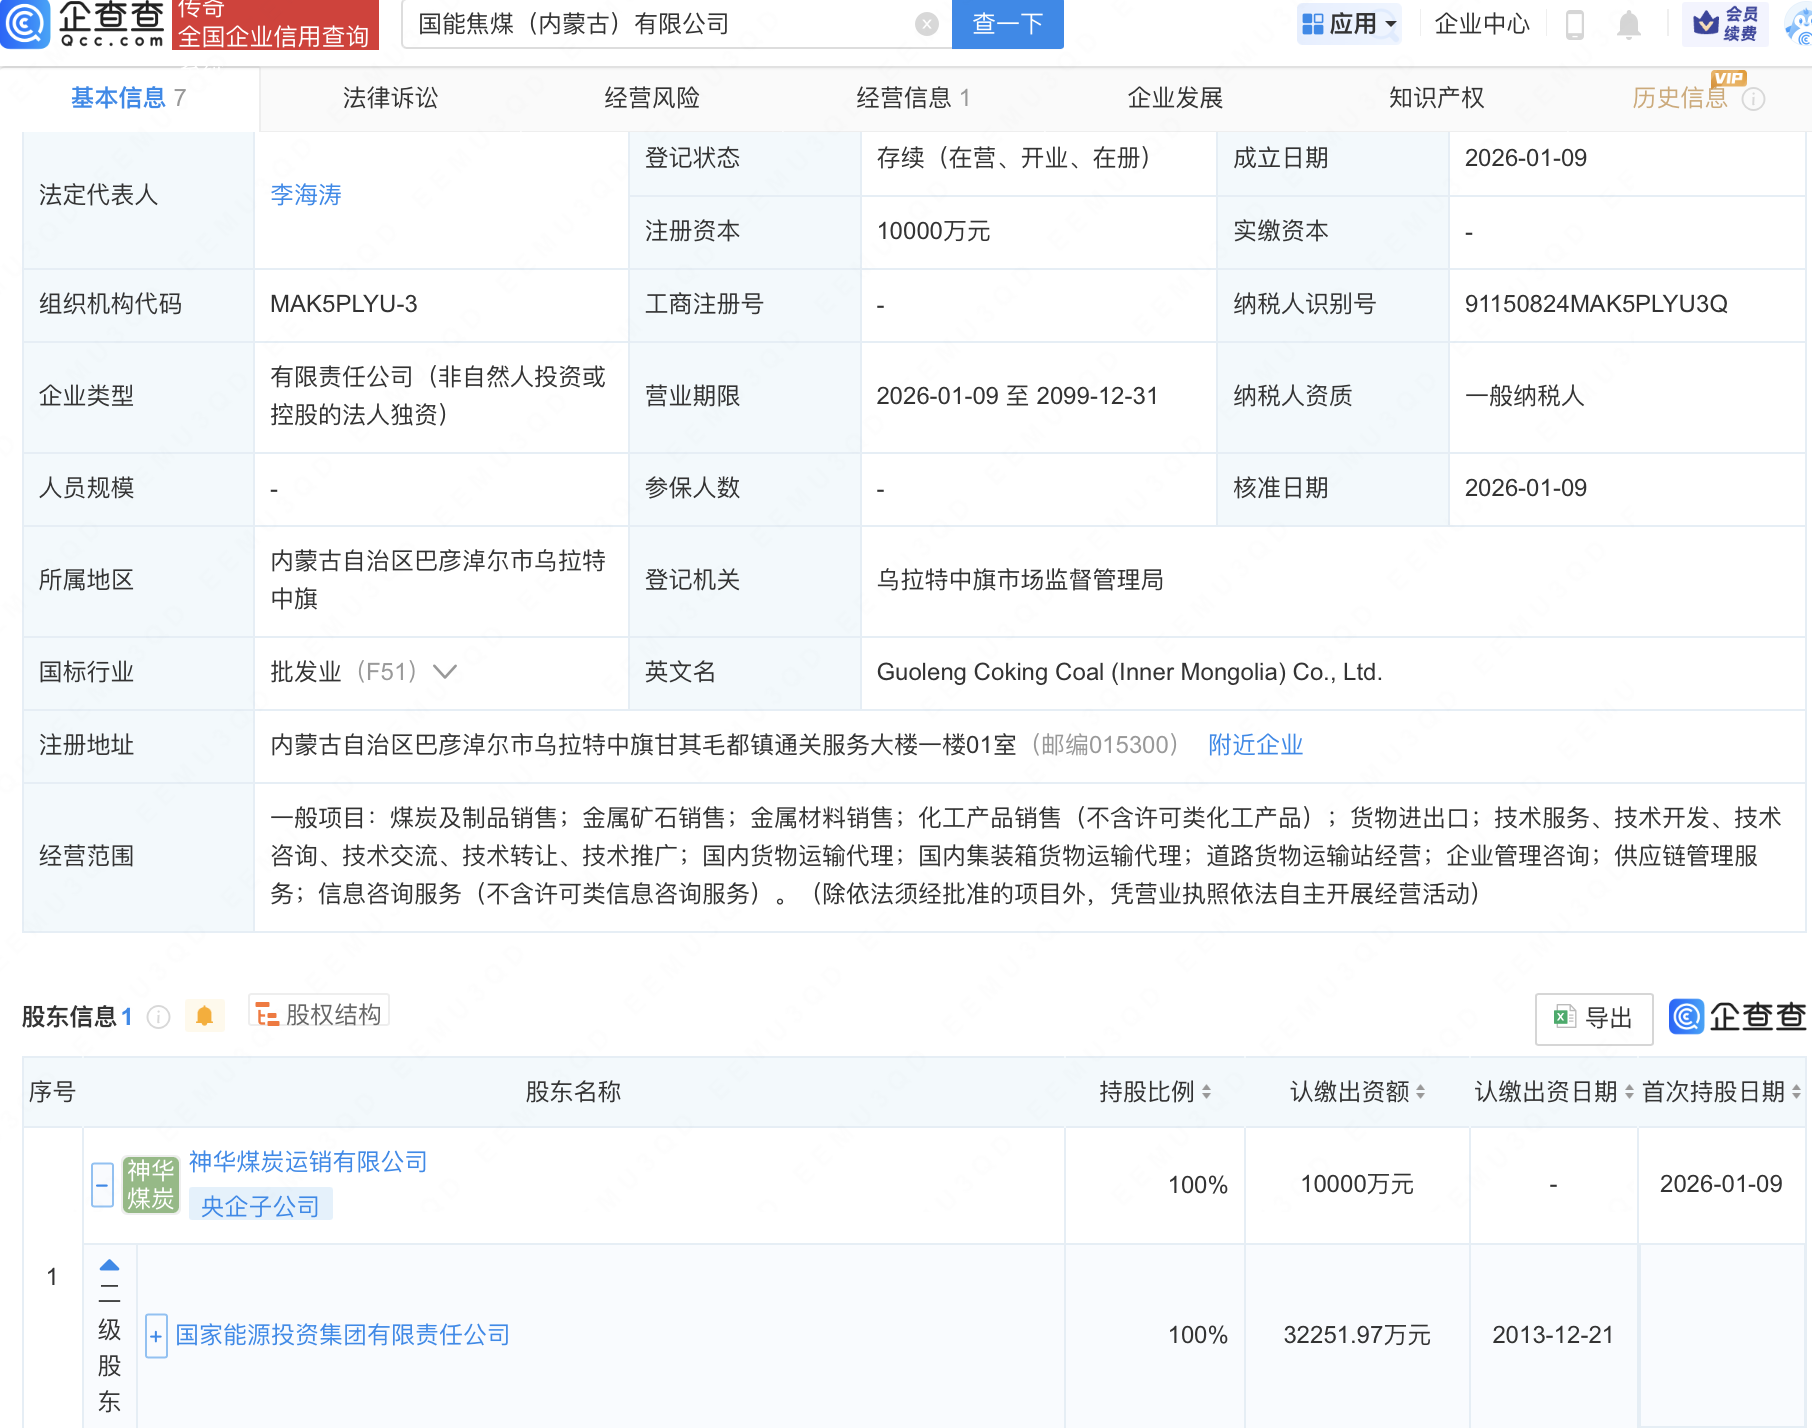Image resolution: width=1812 pixels, height=1428 pixels.
Task: Switch to the 知识产权 tab
Action: click(x=1436, y=98)
